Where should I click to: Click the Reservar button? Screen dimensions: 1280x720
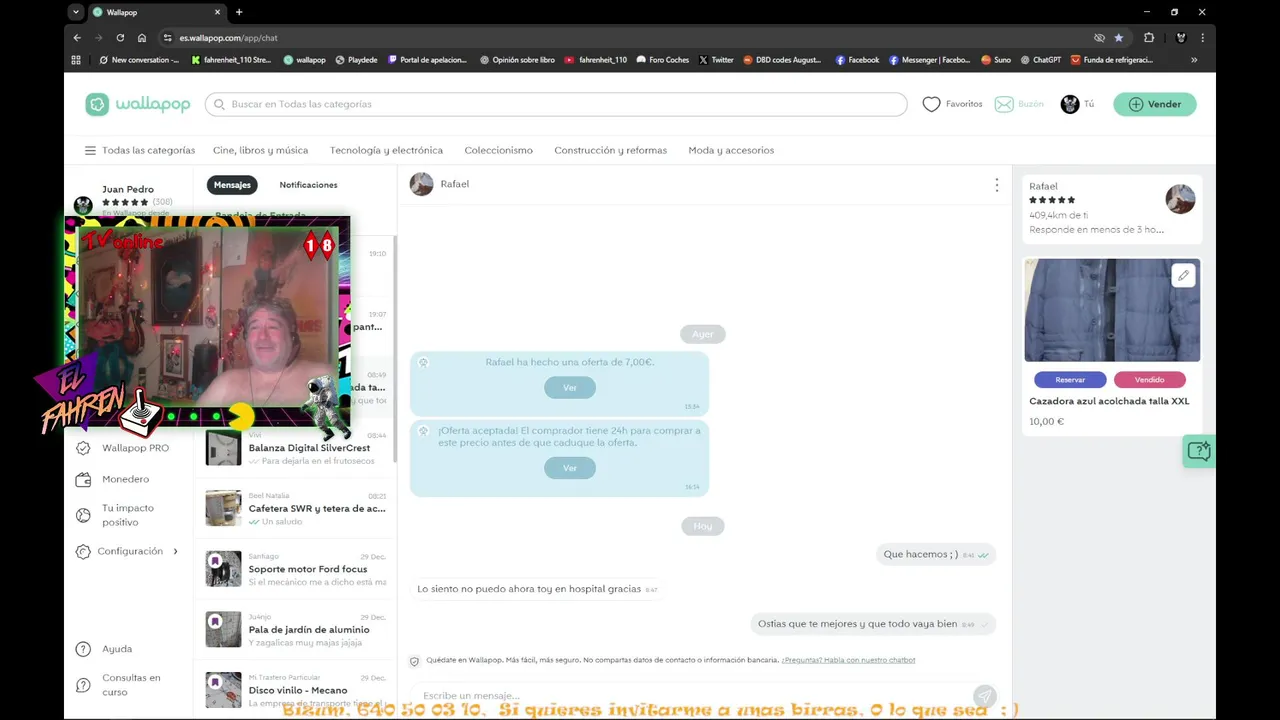click(1070, 380)
